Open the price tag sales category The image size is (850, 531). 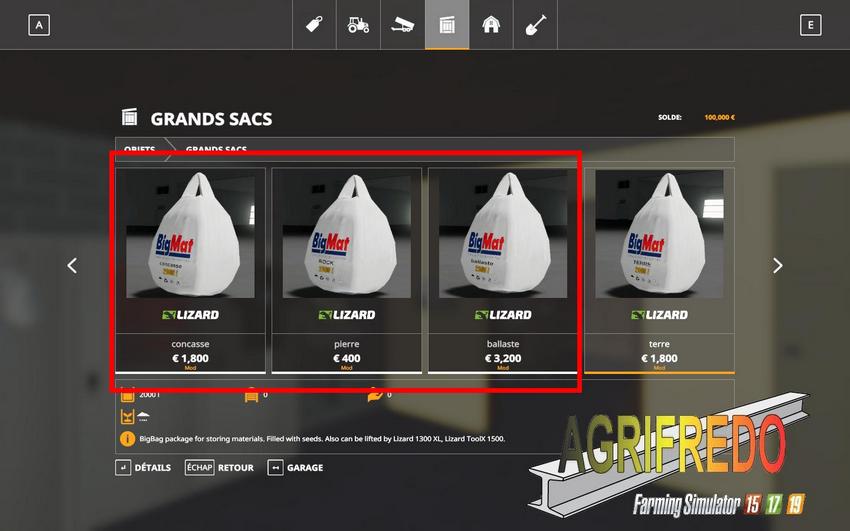[314, 25]
